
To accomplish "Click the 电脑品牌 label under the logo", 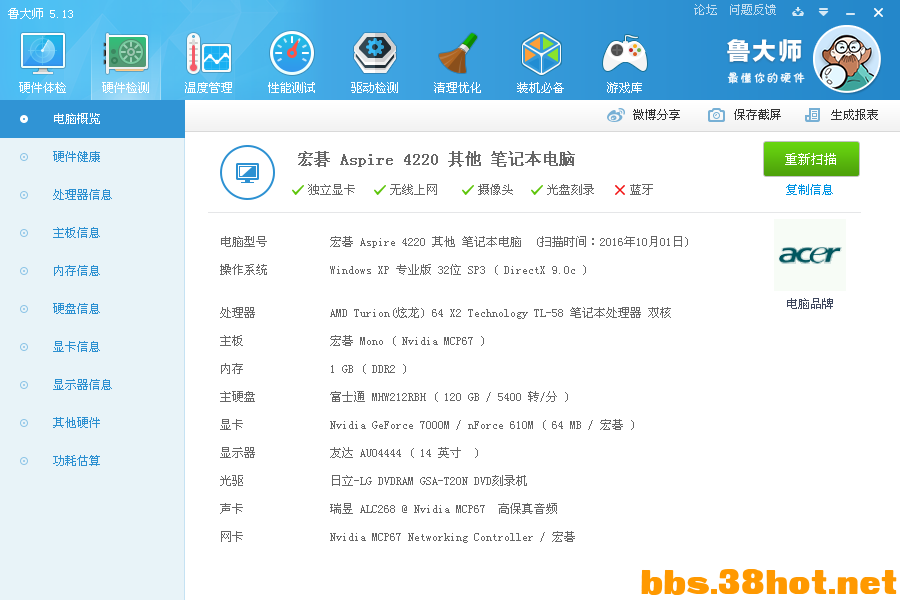I will [809, 304].
